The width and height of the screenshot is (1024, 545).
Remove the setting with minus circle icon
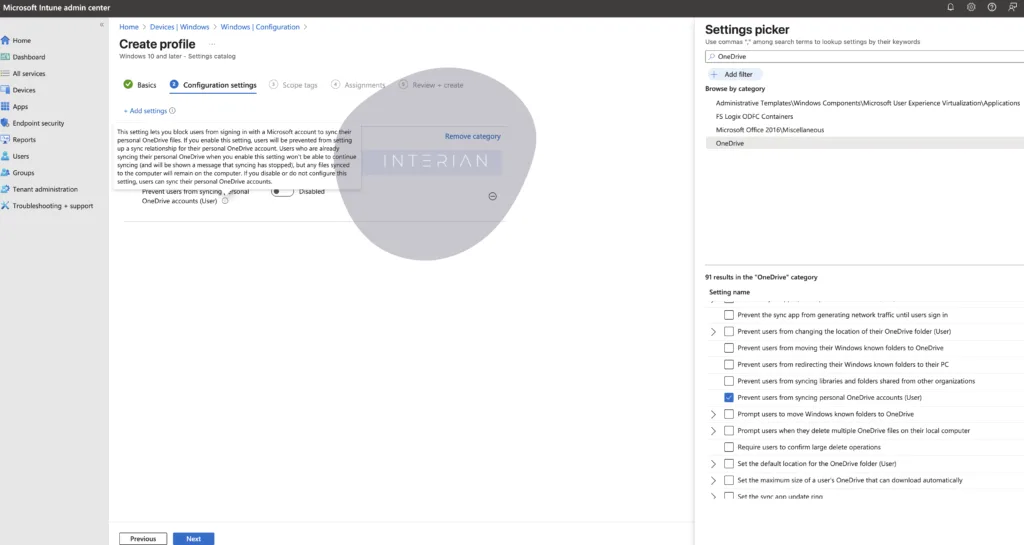(x=492, y=196)
